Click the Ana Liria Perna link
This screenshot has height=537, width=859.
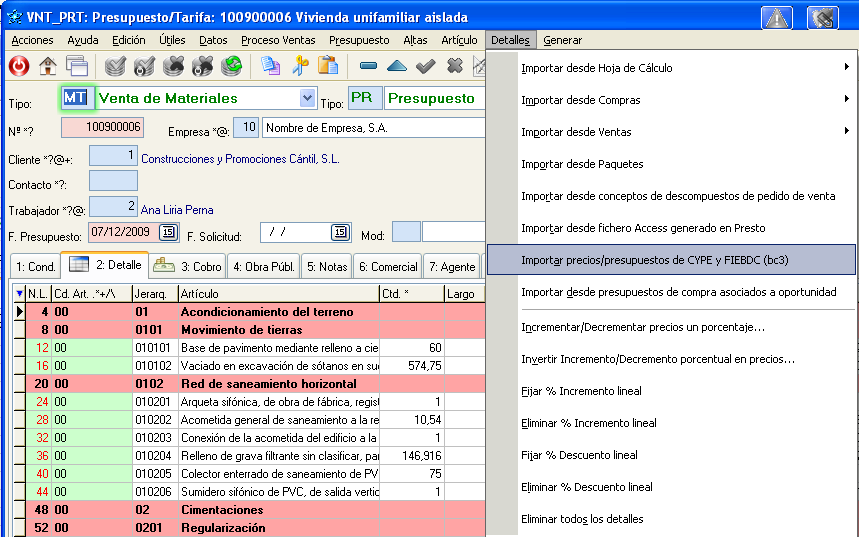tap(177, 210)
